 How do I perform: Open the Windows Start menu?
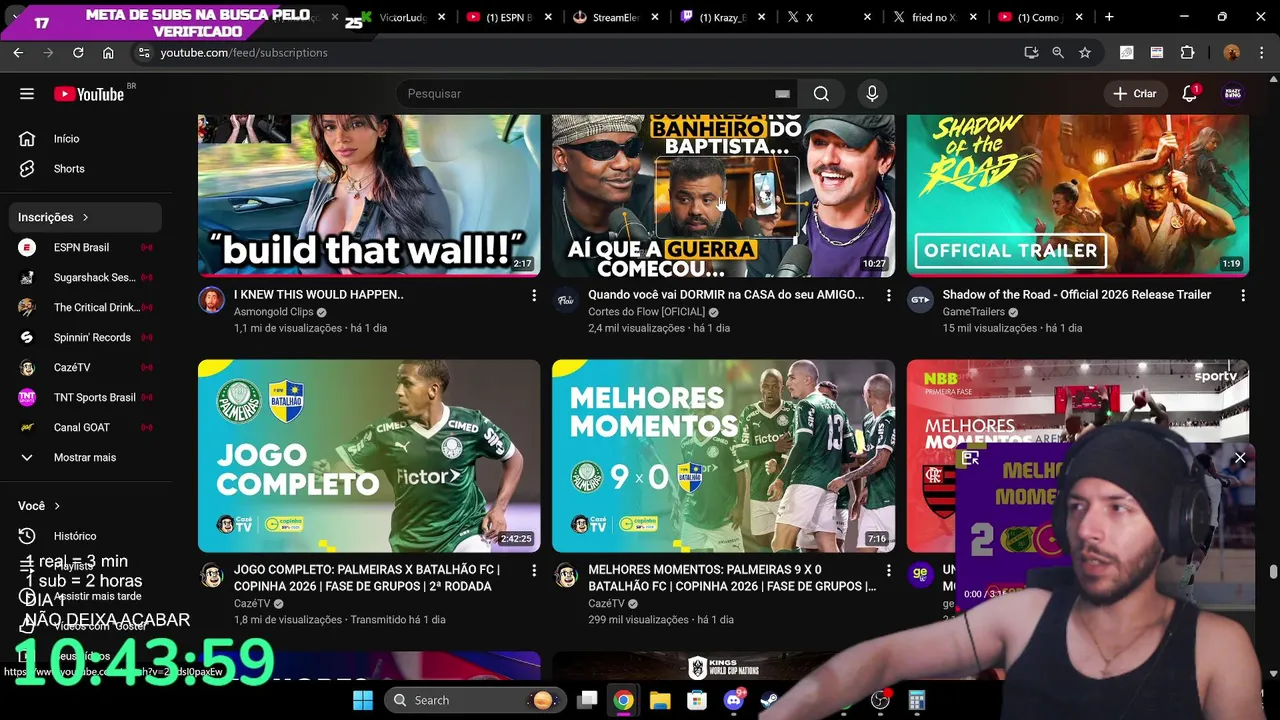pos(363,700)
